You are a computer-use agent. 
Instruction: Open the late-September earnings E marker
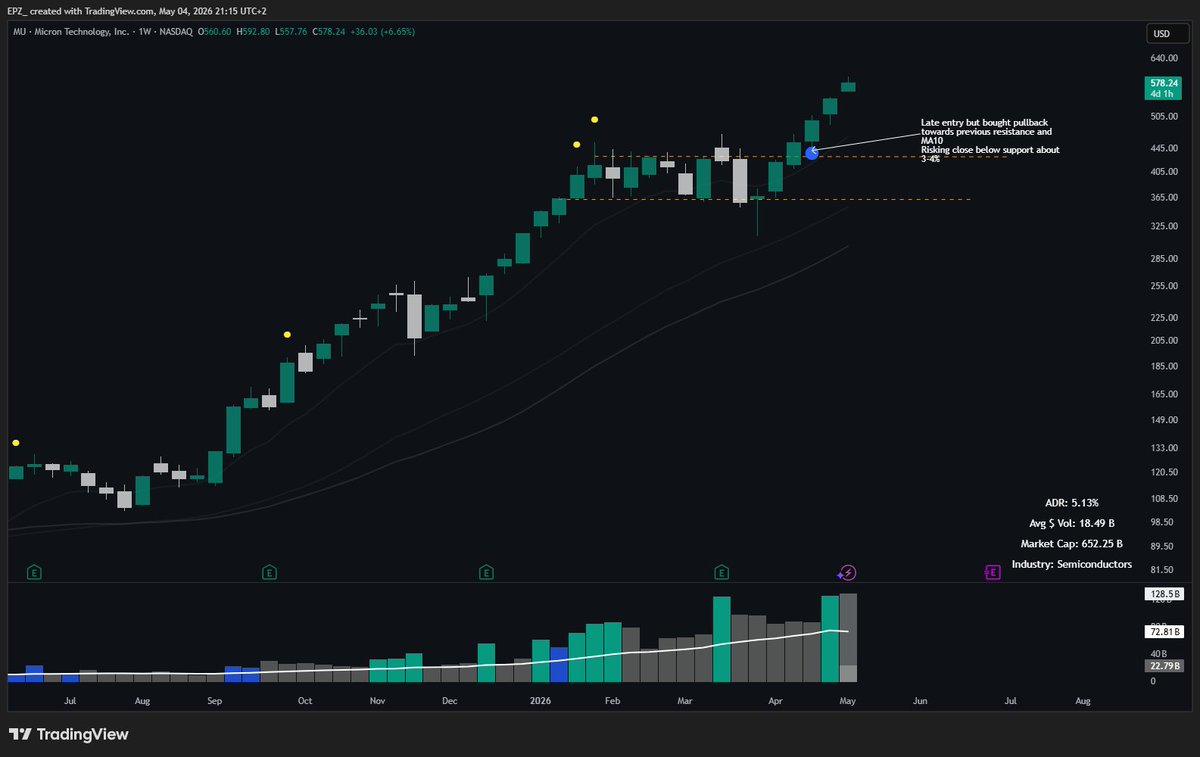pos(269,573)
